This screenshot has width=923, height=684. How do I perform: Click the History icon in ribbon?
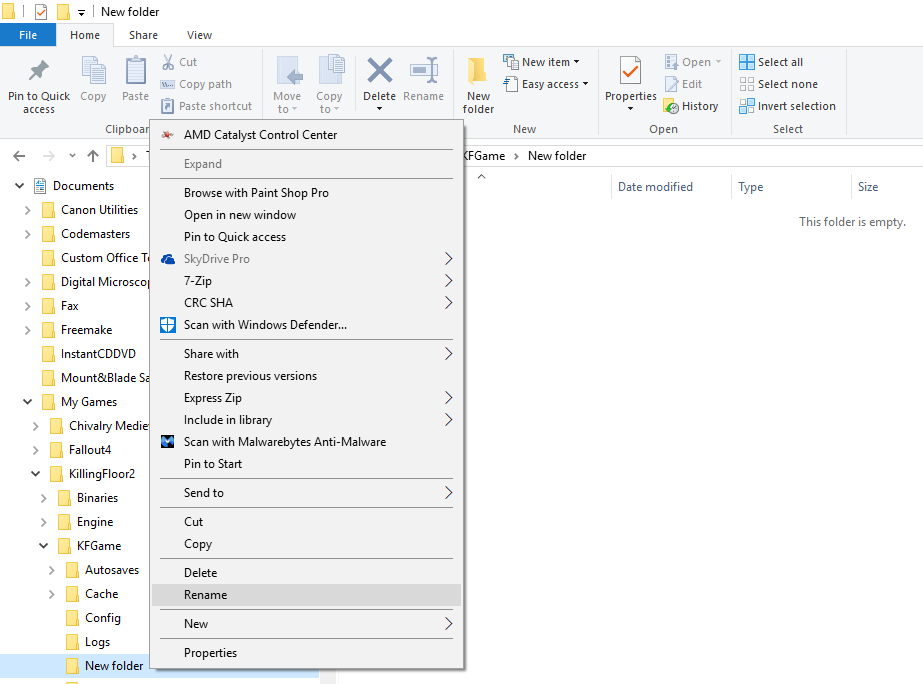[x=672, y=107]
